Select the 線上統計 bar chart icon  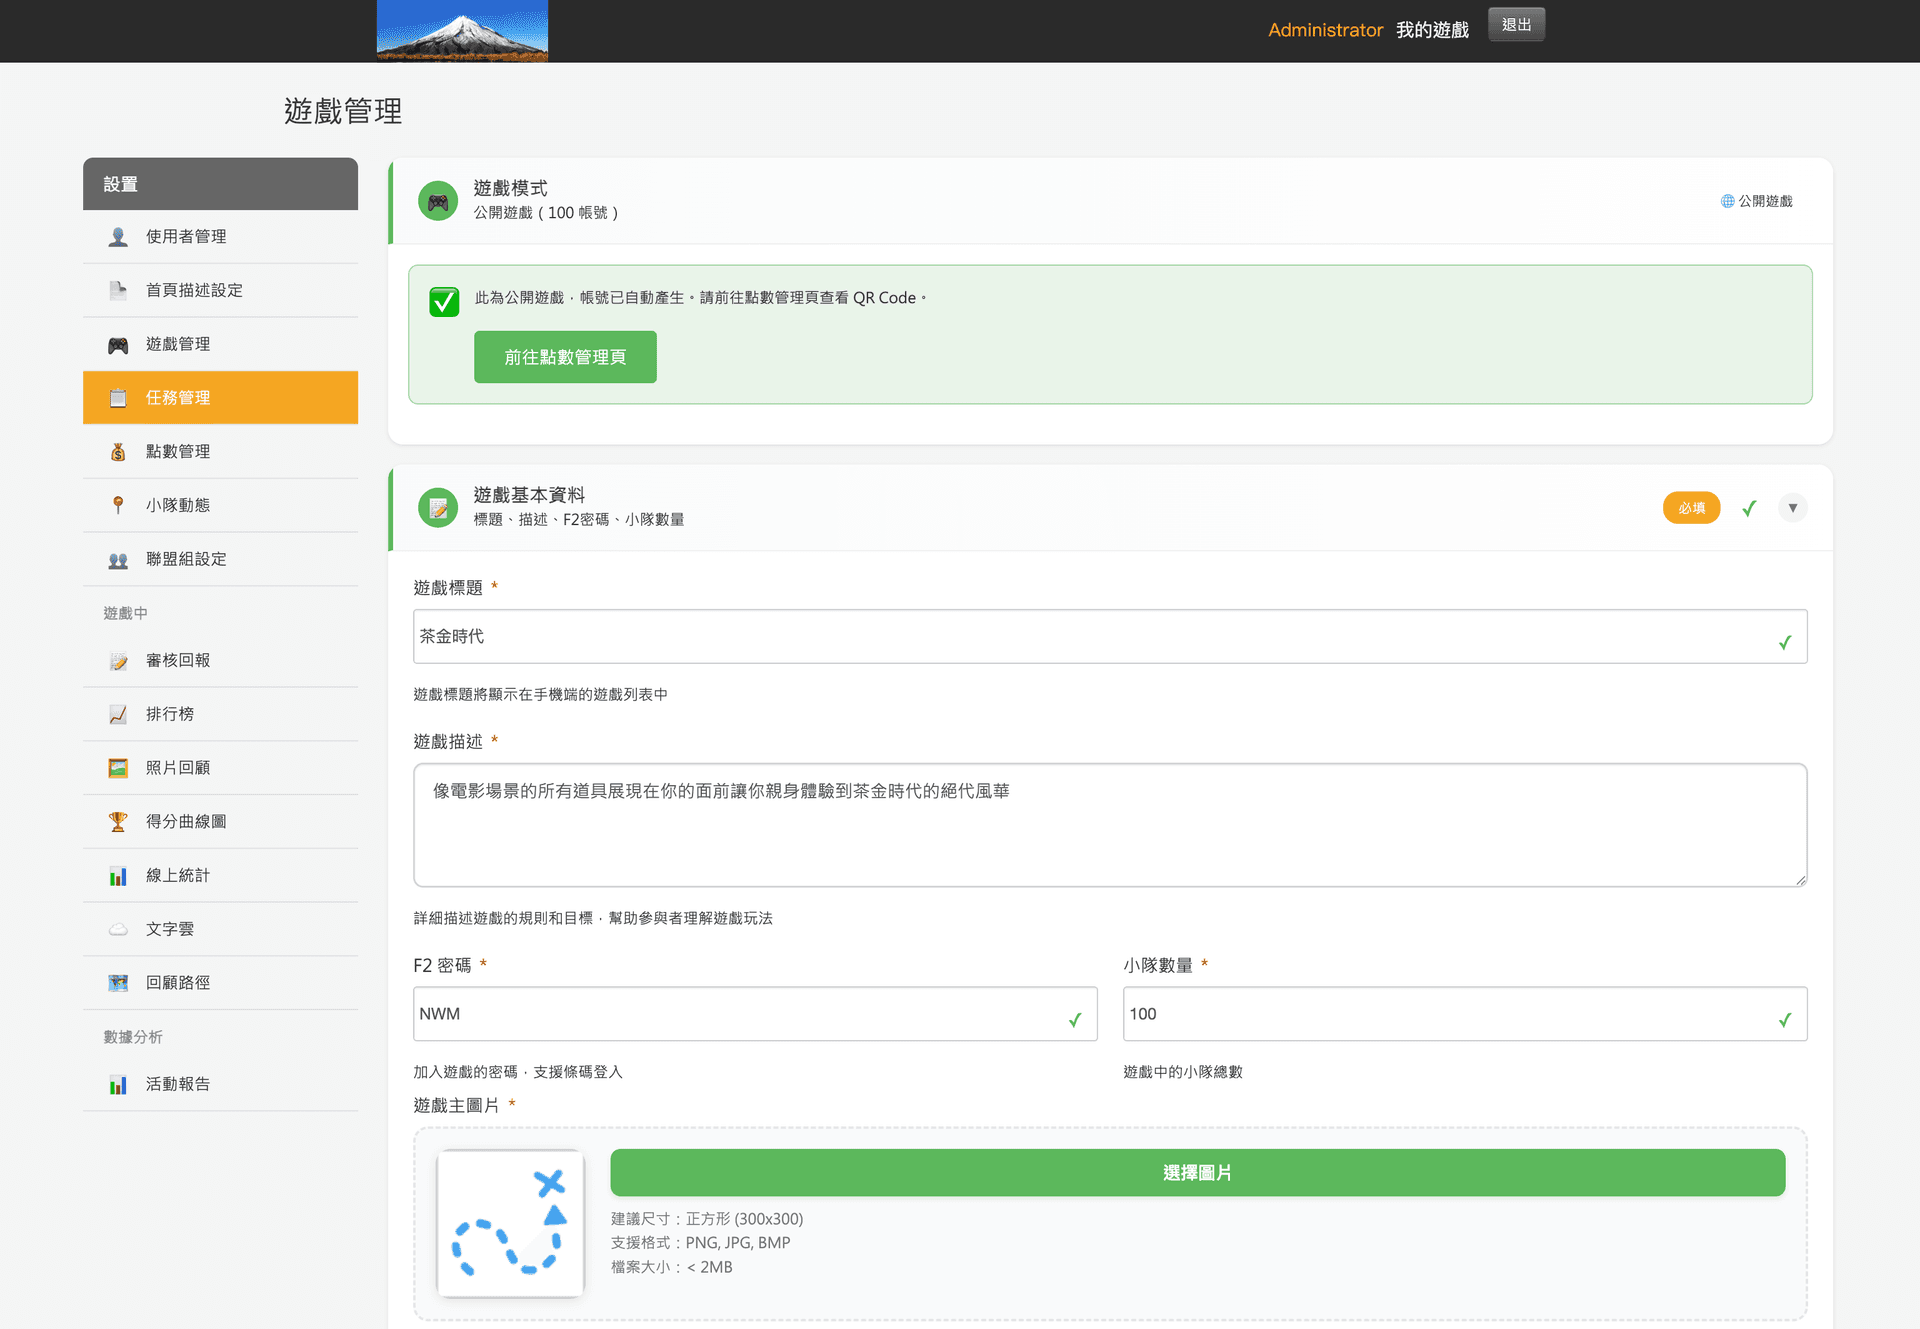(117, 875)
